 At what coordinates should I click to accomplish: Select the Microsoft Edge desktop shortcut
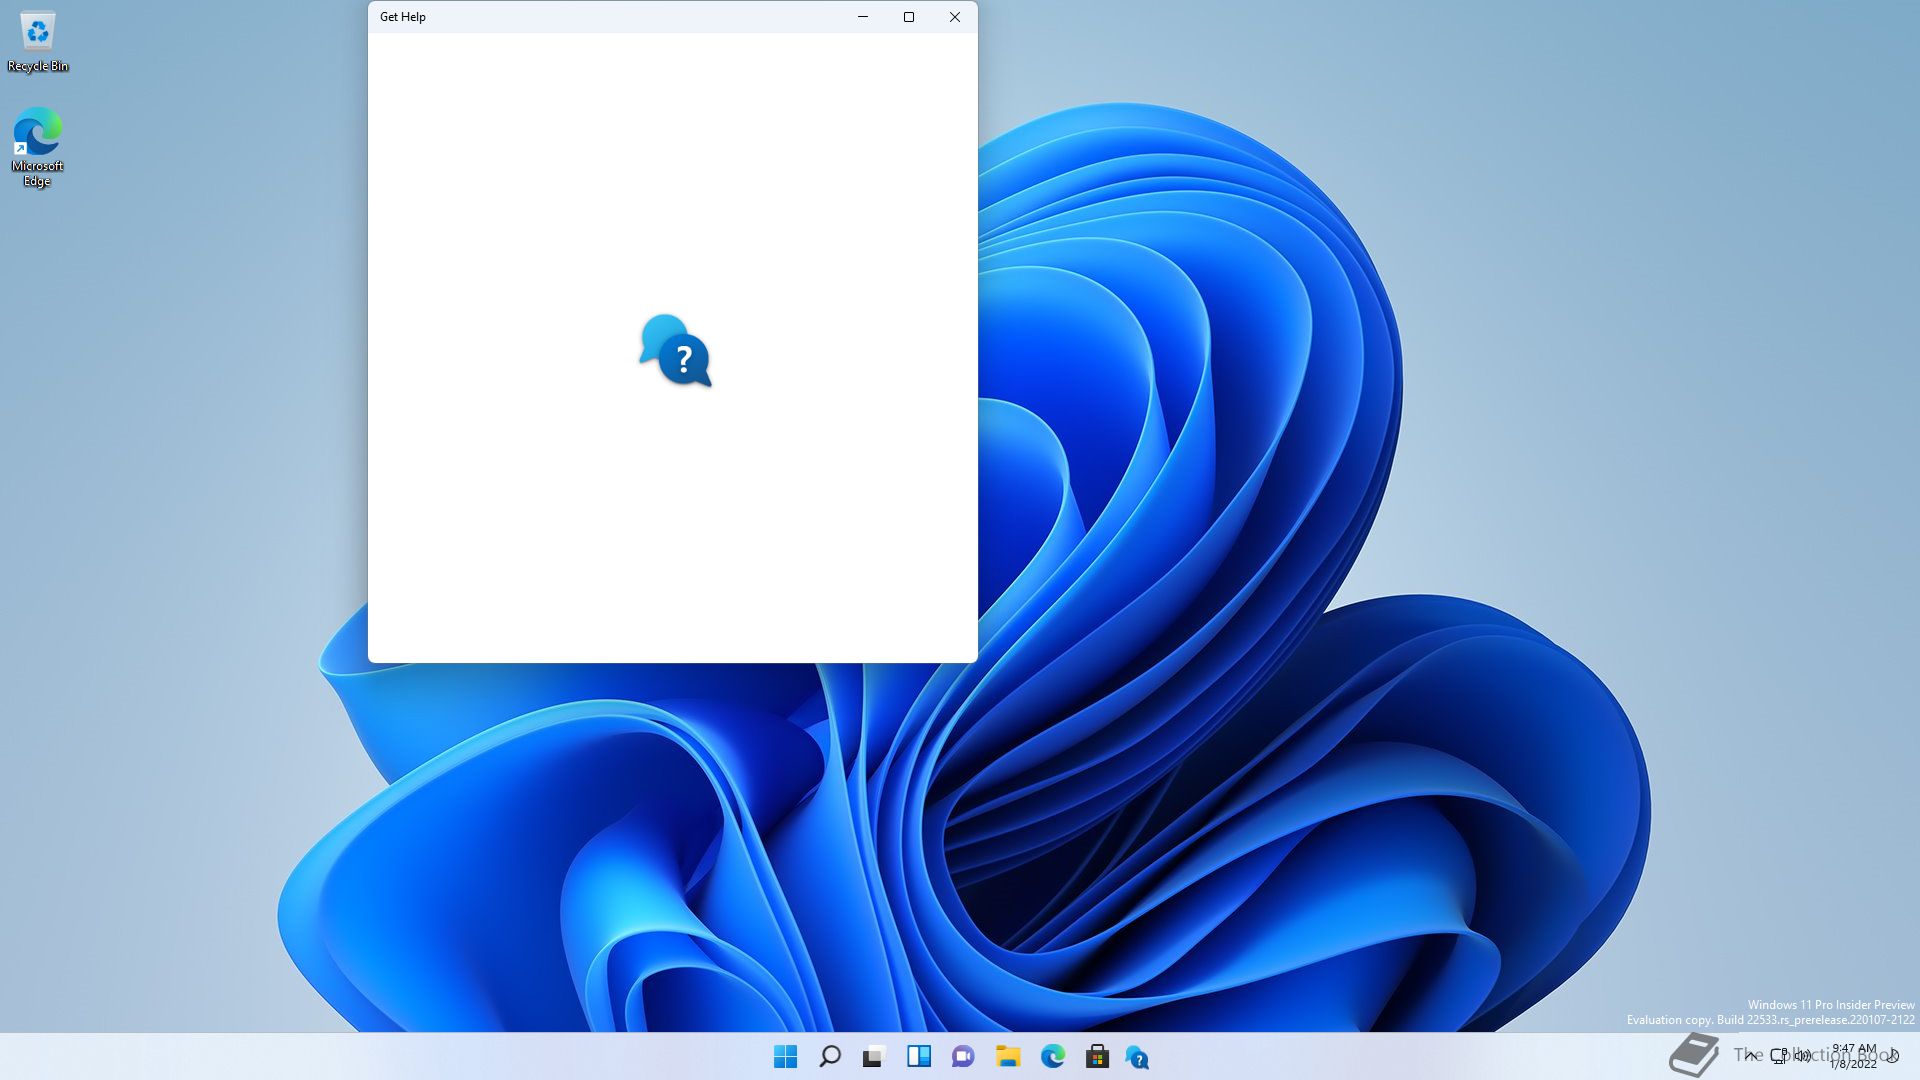(x=37, y=147)
